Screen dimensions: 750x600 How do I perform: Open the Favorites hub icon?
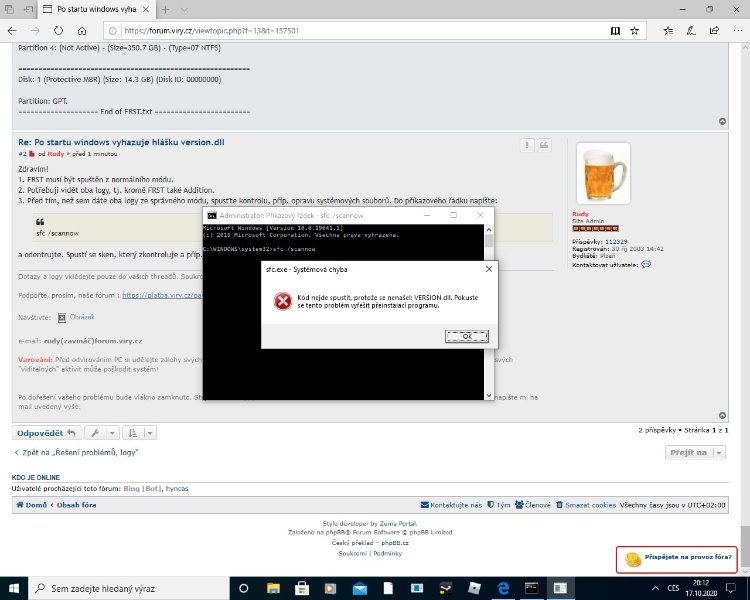point(668,31)
